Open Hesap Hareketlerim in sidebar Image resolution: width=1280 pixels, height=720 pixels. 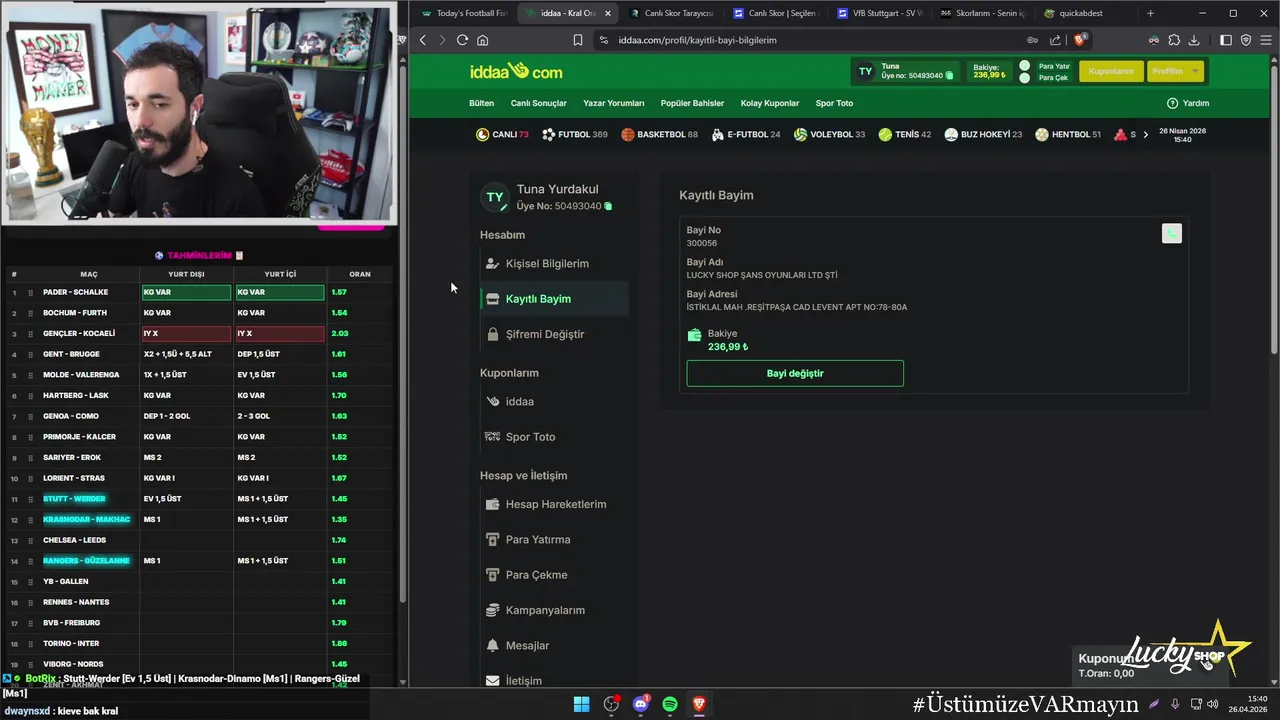pos(554,504)
